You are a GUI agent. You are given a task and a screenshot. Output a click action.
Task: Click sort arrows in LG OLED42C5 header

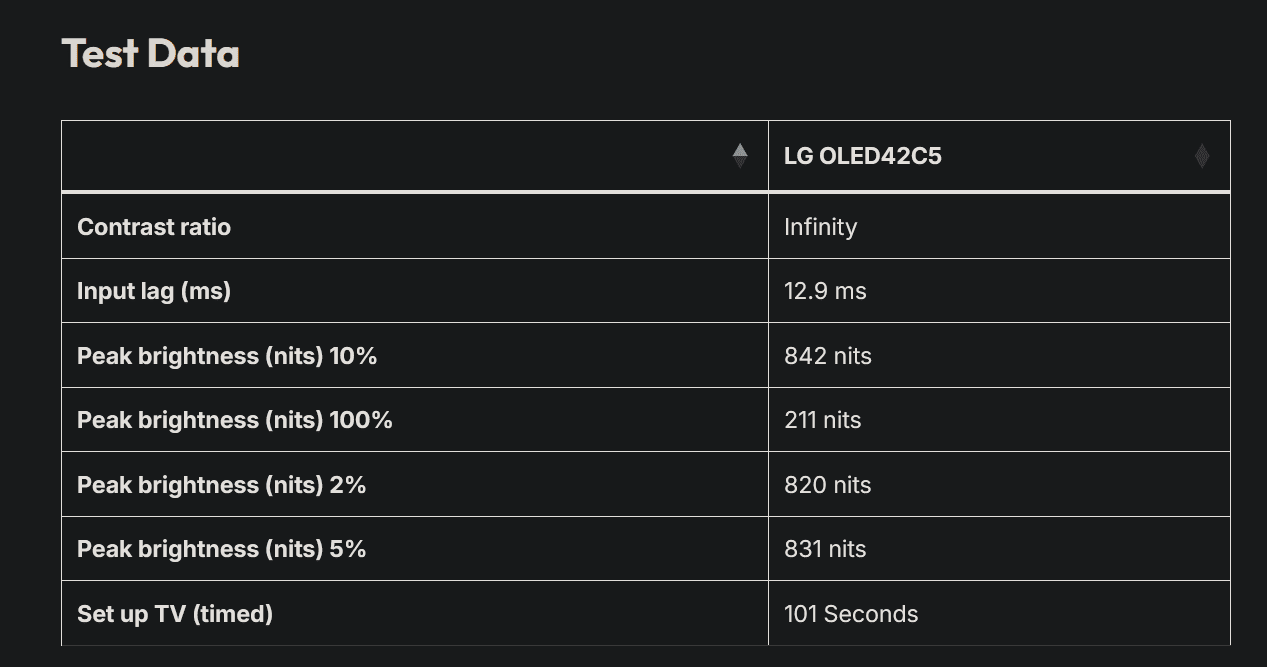click(1202, 156)
